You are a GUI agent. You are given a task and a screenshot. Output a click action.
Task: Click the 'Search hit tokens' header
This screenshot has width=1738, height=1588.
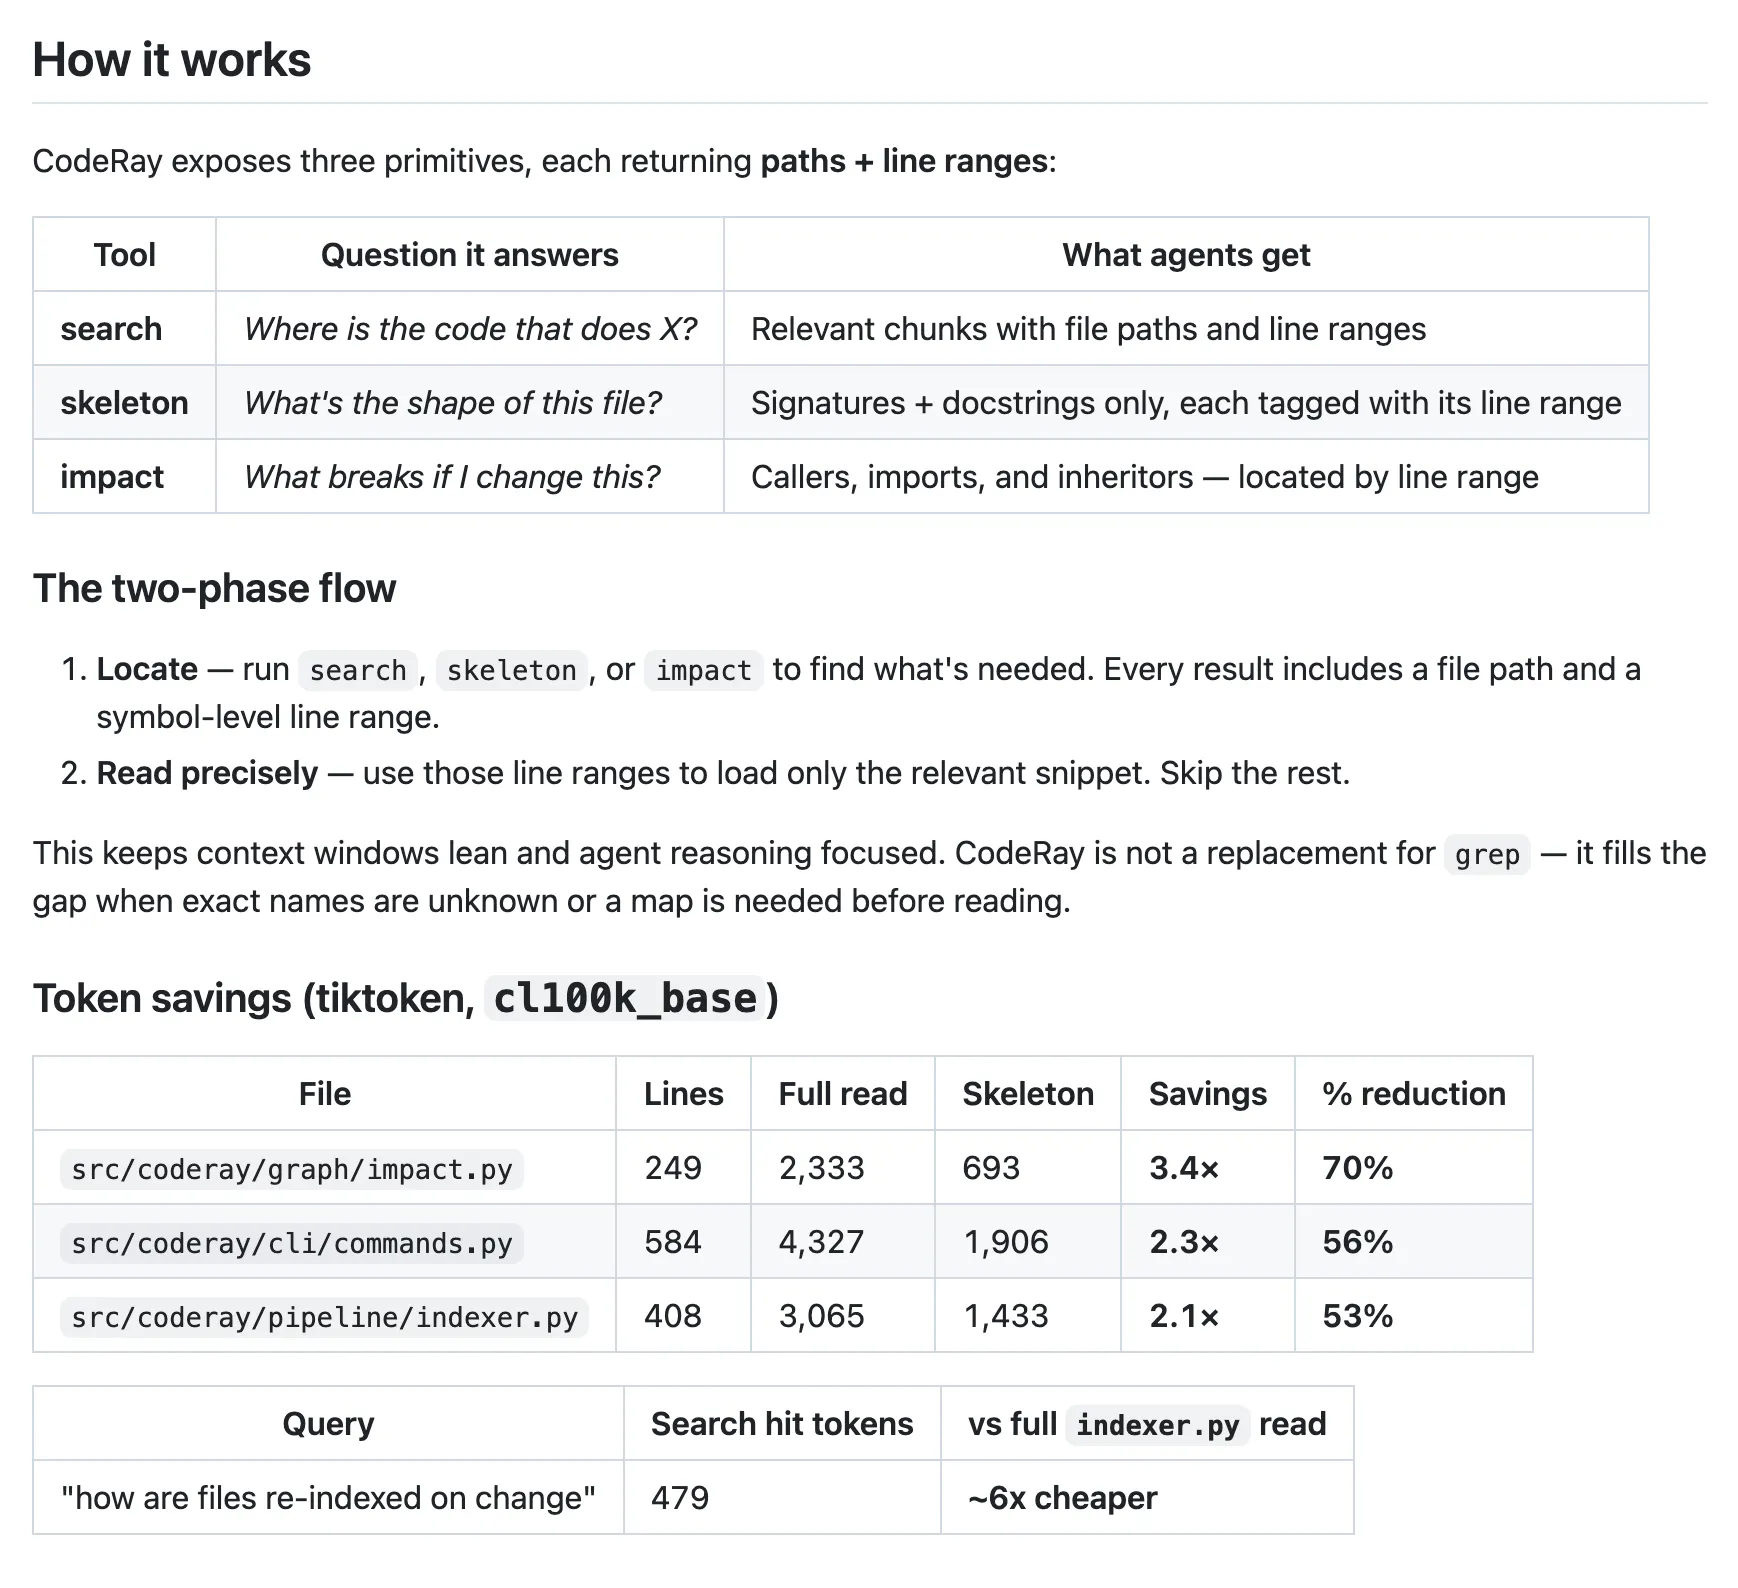tap(782, 1423)
